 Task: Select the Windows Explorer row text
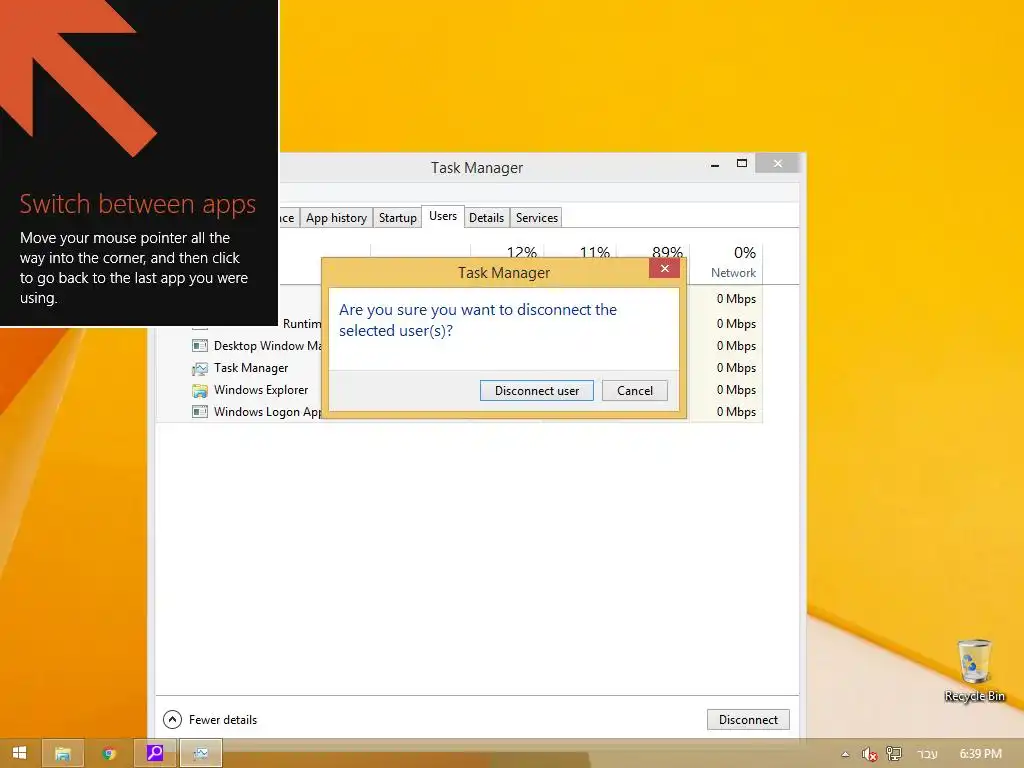point(261,390)
